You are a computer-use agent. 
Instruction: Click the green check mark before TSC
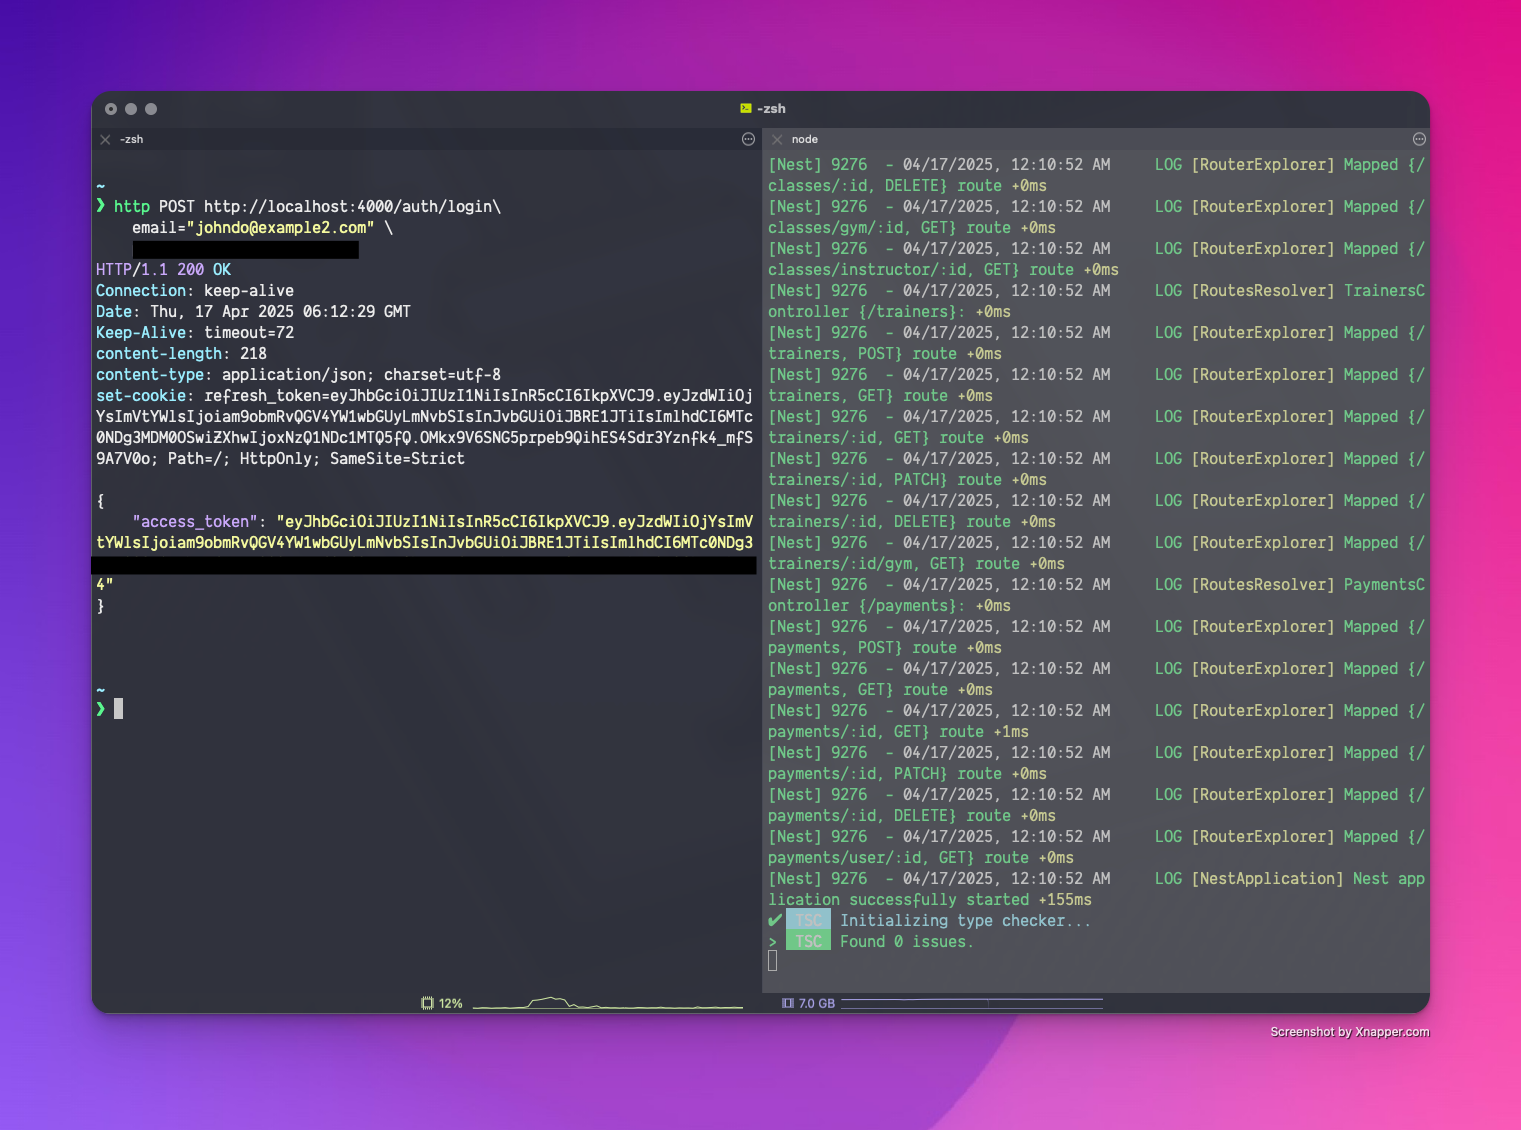[x=775, y=920]
